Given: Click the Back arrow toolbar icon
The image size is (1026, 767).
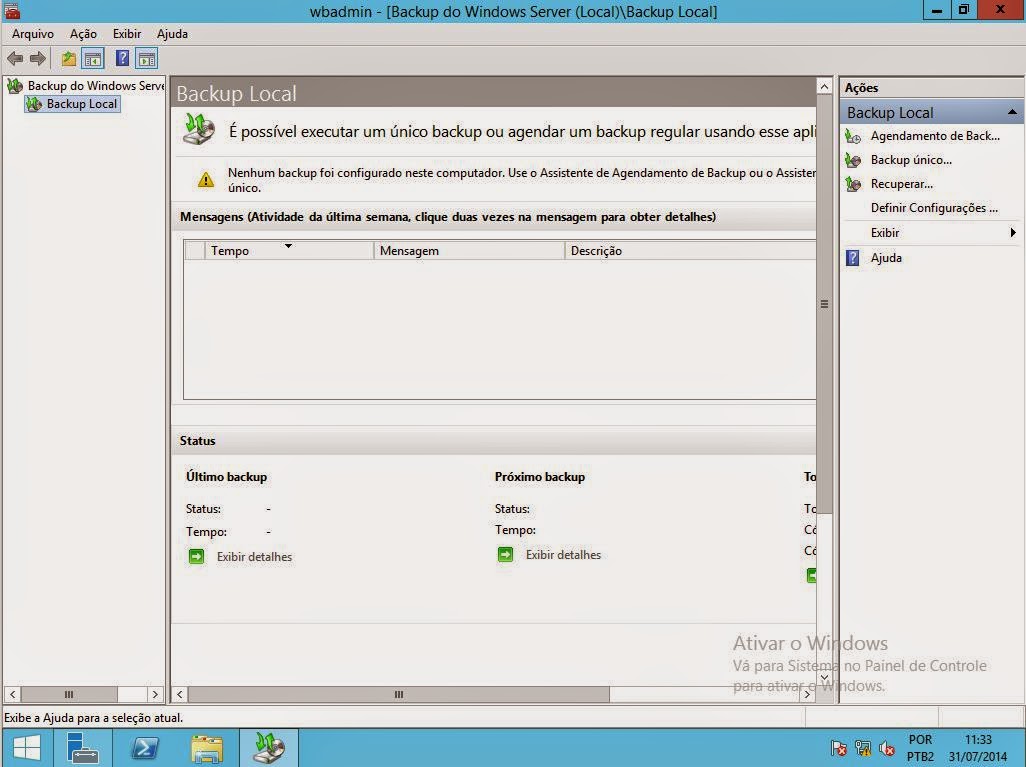Looking at the screenshot, I should [x=15, y=59].
